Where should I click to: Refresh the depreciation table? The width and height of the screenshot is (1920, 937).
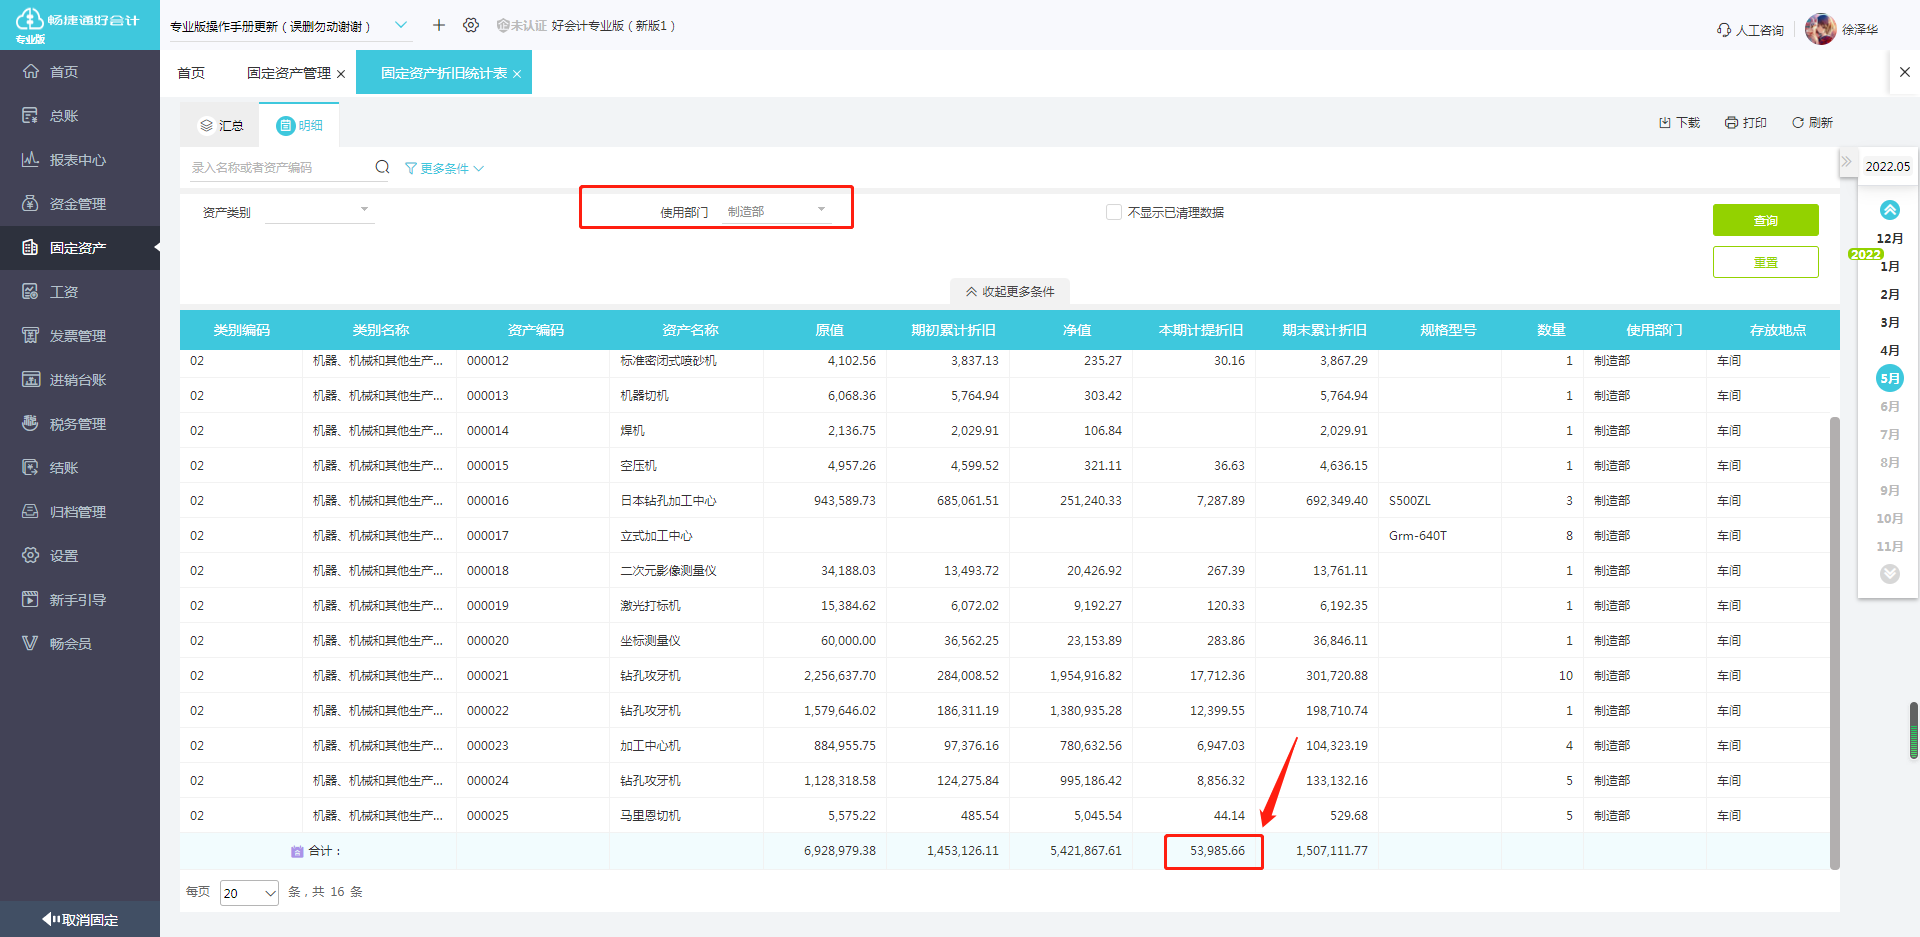(x=1812, y=123)
